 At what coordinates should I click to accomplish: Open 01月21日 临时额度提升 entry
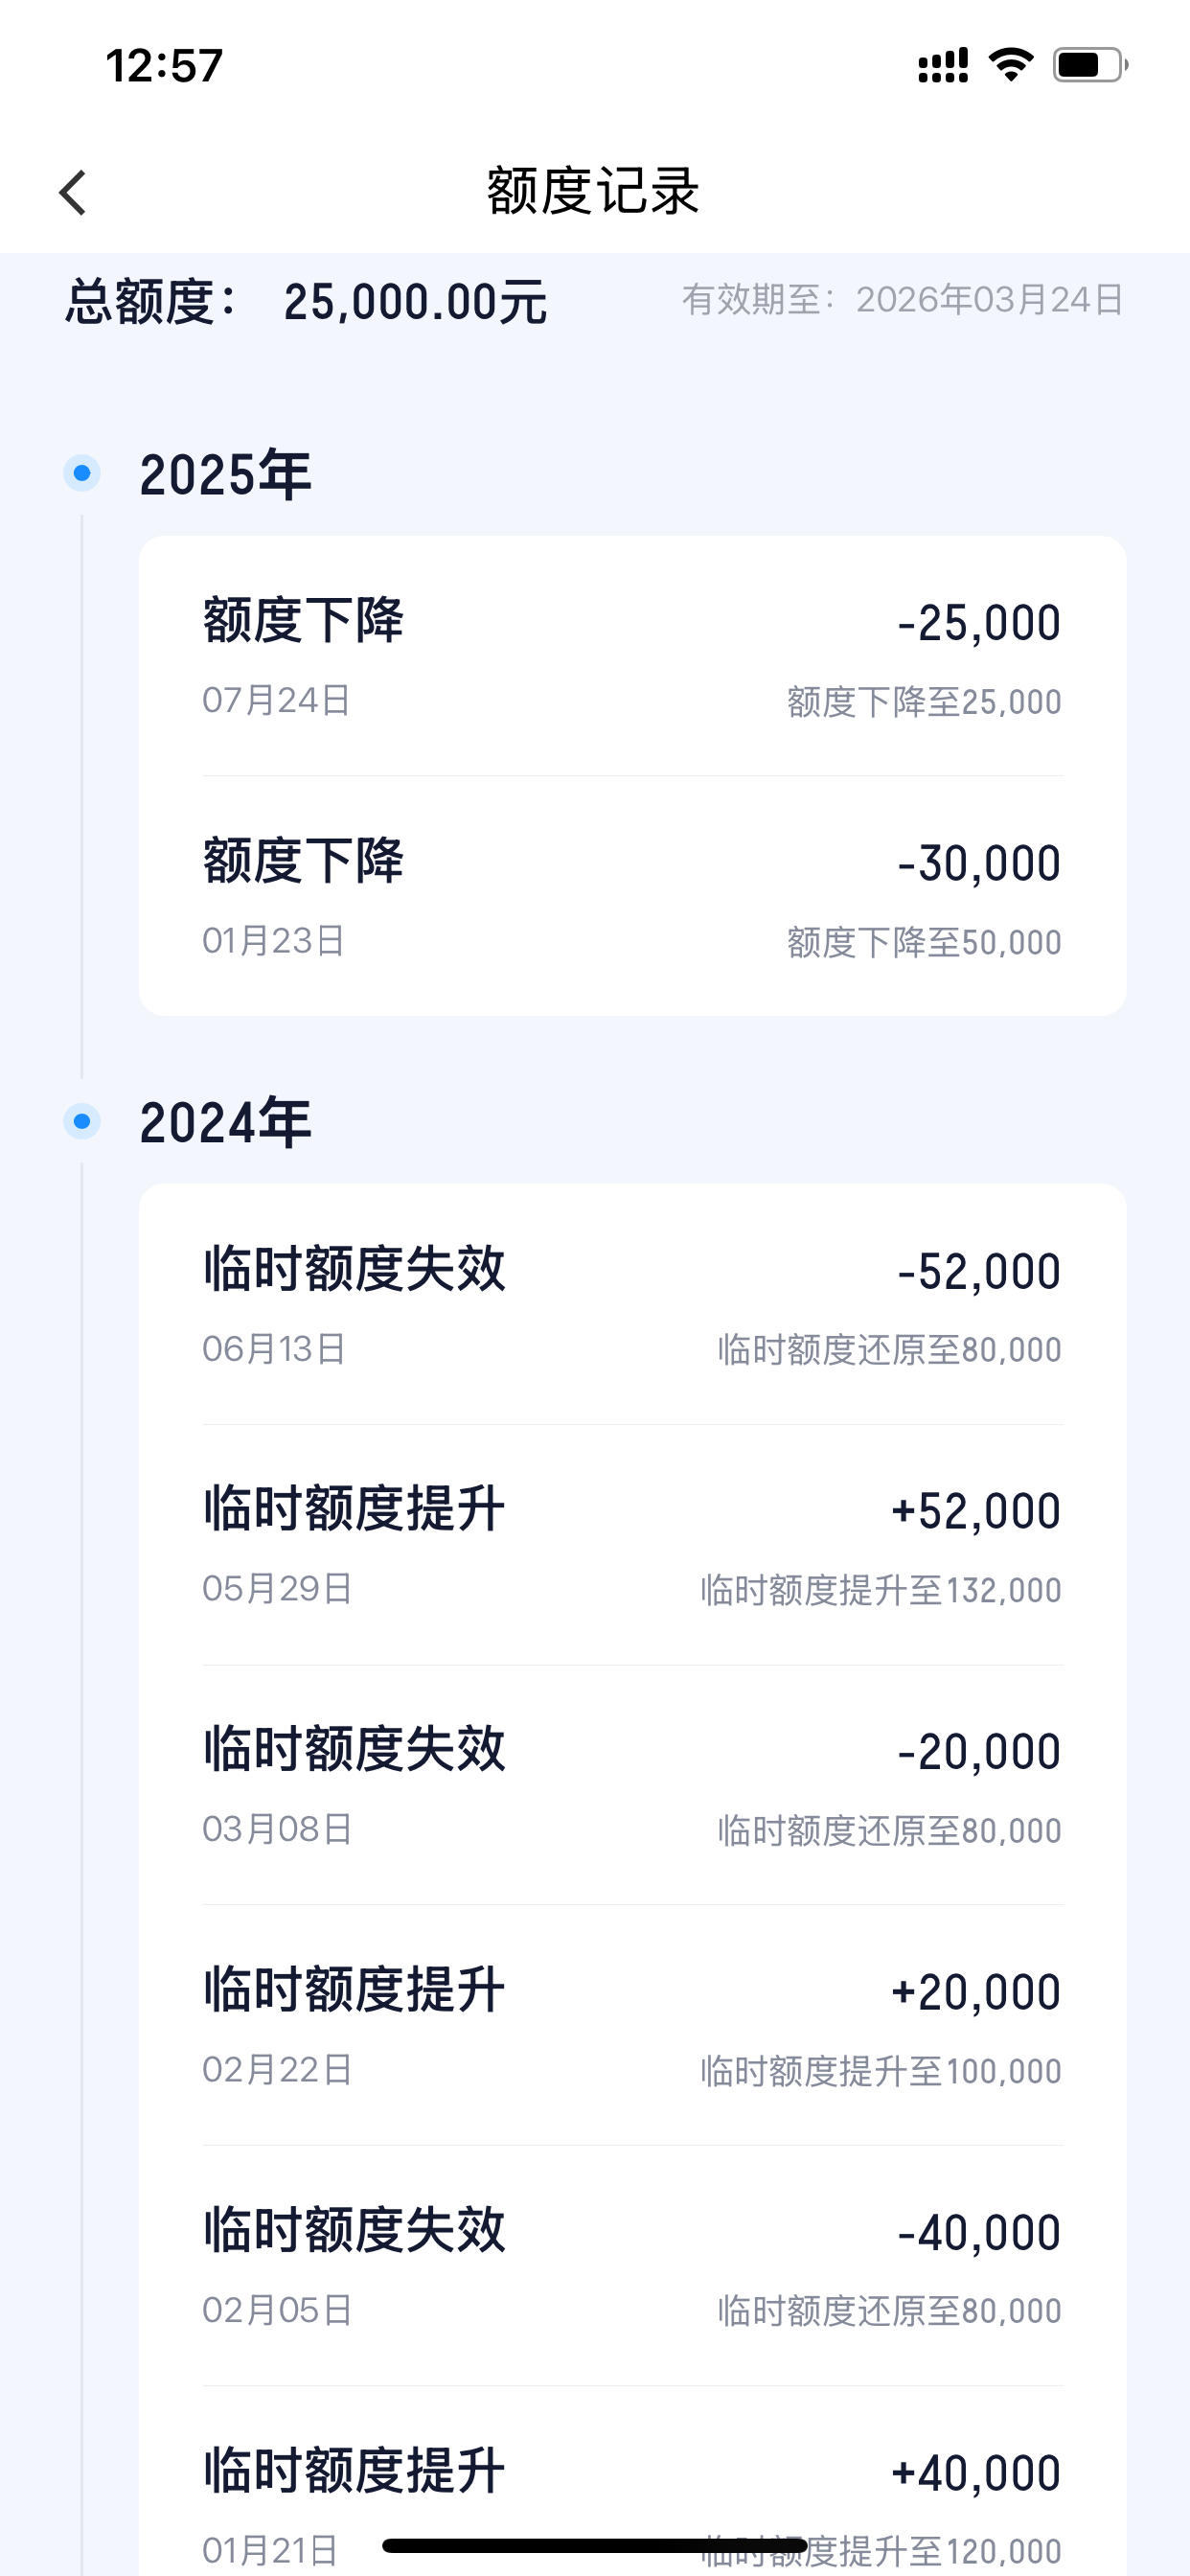632,2481
